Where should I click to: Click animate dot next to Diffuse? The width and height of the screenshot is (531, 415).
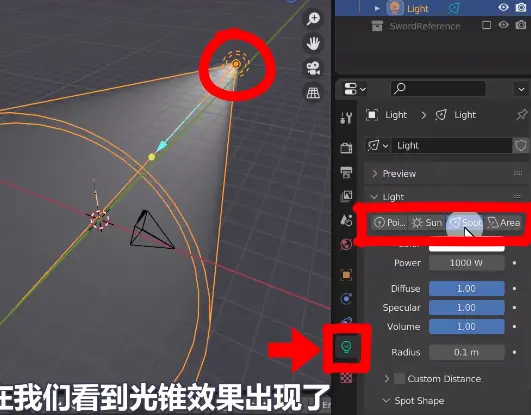click(514, 288)
